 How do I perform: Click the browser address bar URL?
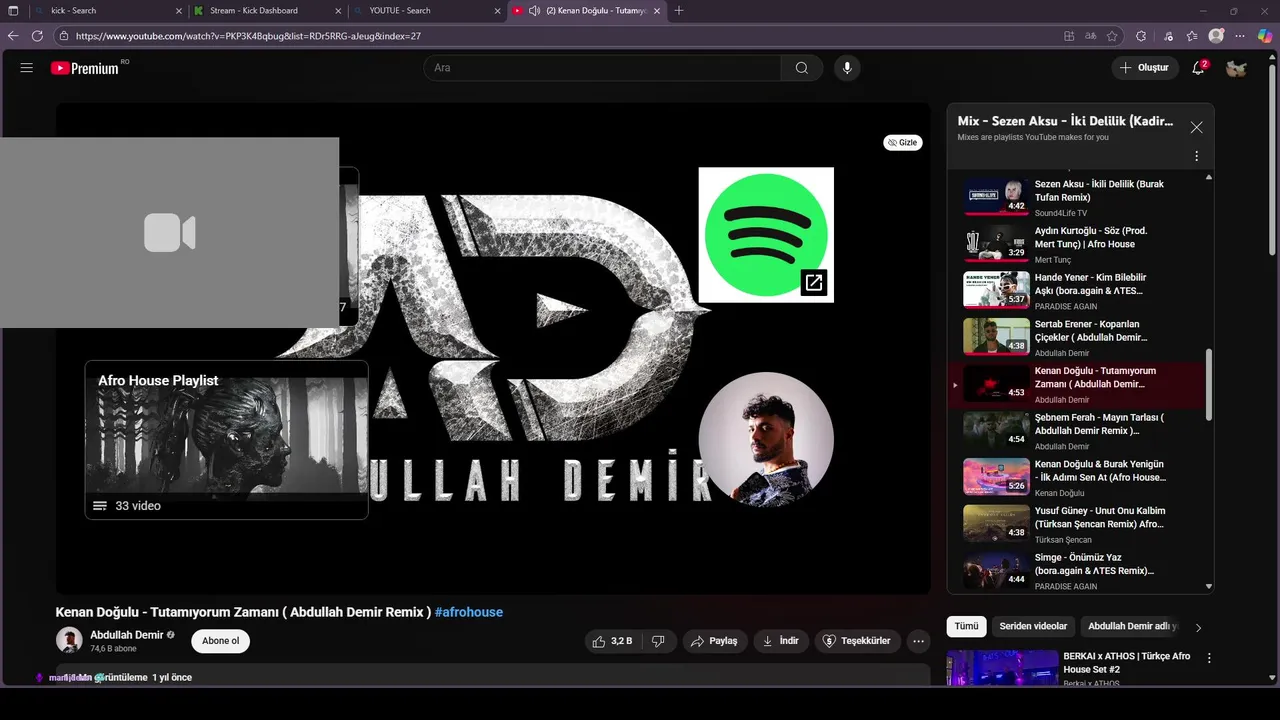pyautogui.click(x=248, y=36)
